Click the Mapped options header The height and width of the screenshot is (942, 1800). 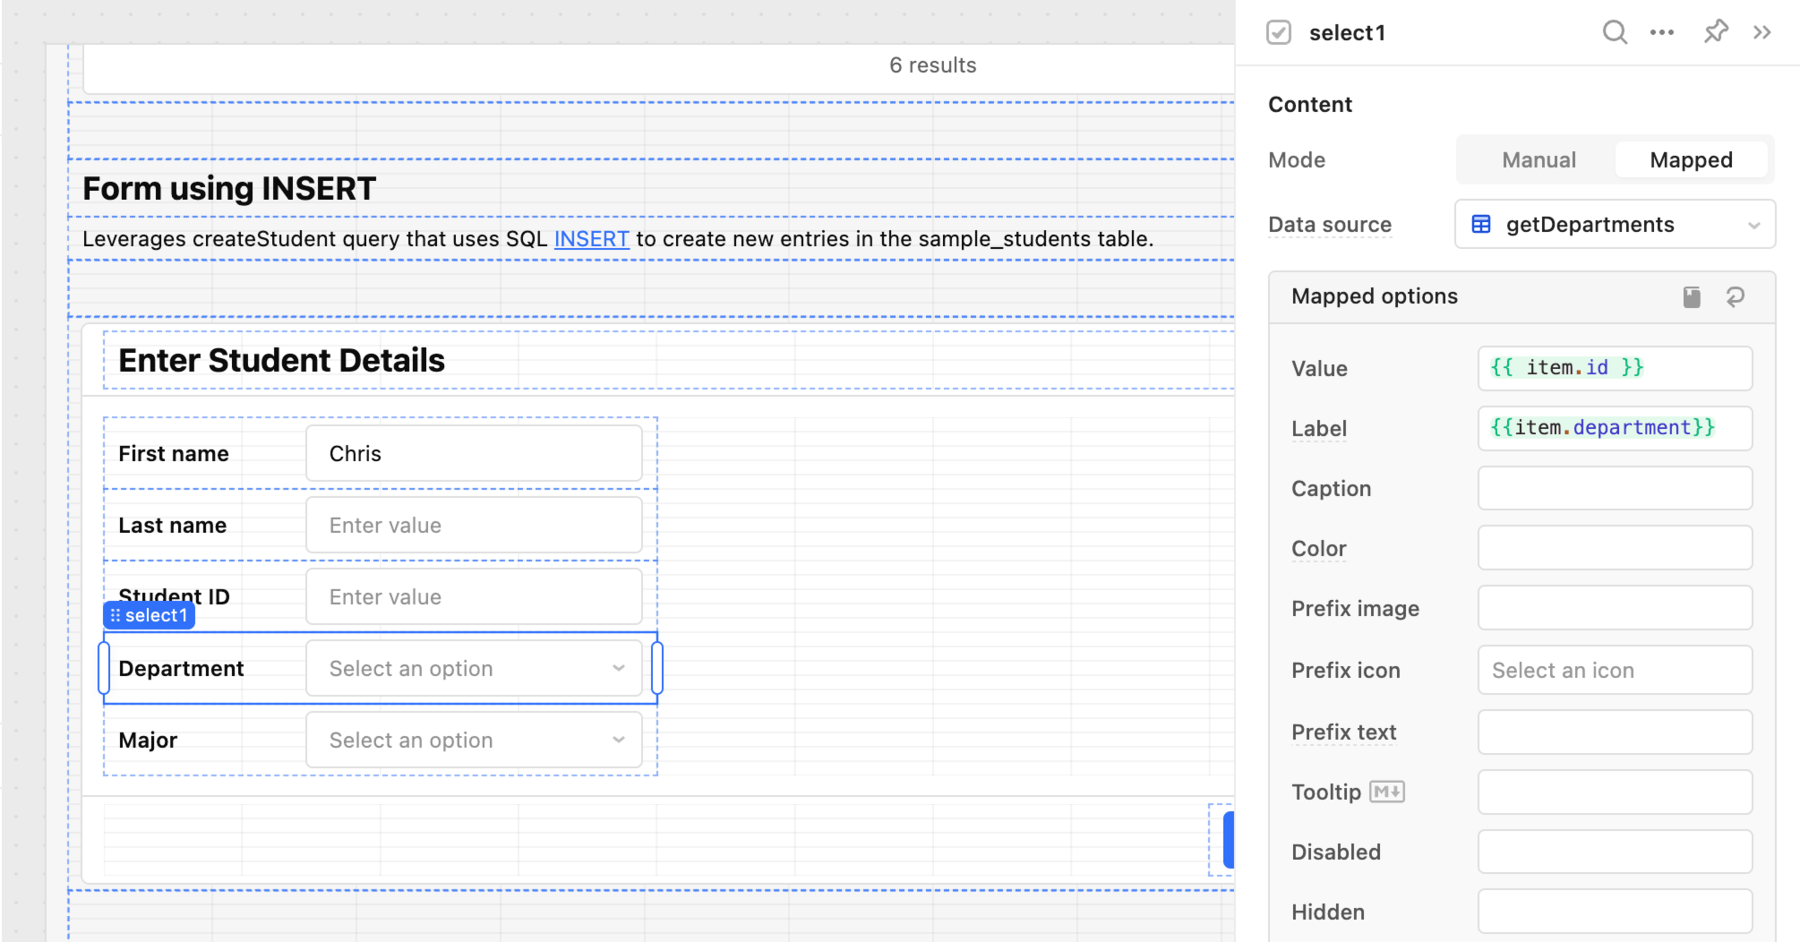point(1374,296)
